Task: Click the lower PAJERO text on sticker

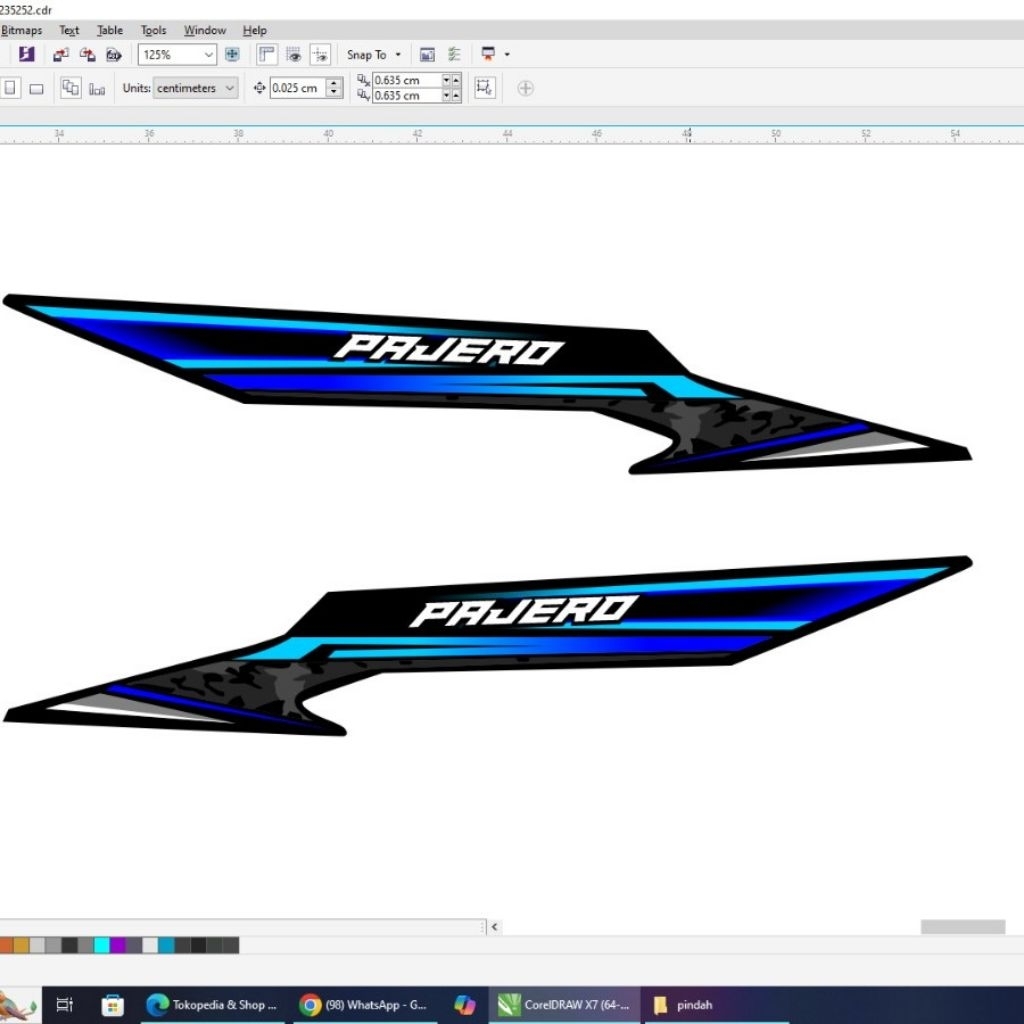Action: pyautogui.click(x=524, y=611)
